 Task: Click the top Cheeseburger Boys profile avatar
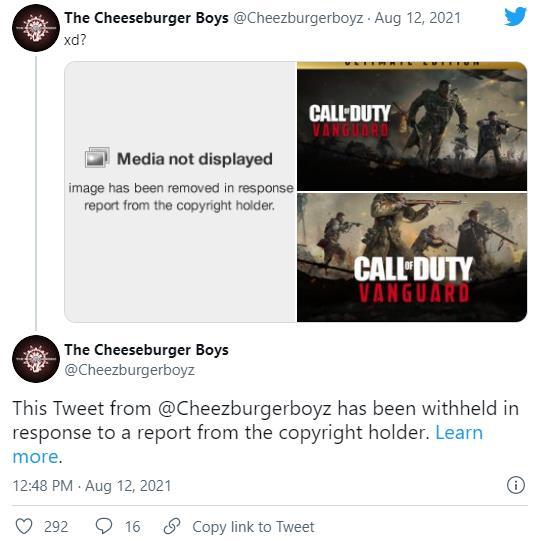coord(36,28)
